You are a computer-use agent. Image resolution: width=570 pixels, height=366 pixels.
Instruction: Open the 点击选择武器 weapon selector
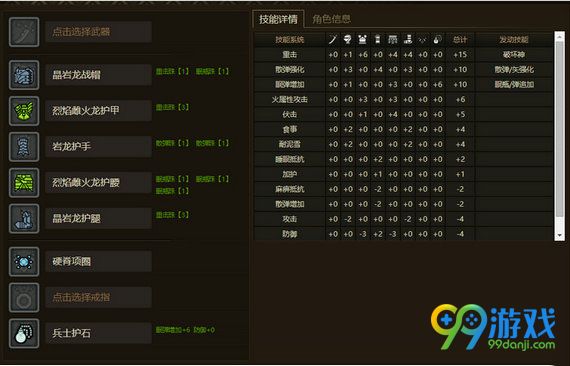point(99,32)
